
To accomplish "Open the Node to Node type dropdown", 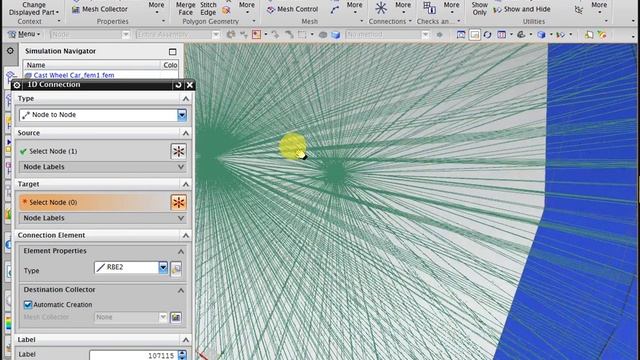I will point(182,115).
